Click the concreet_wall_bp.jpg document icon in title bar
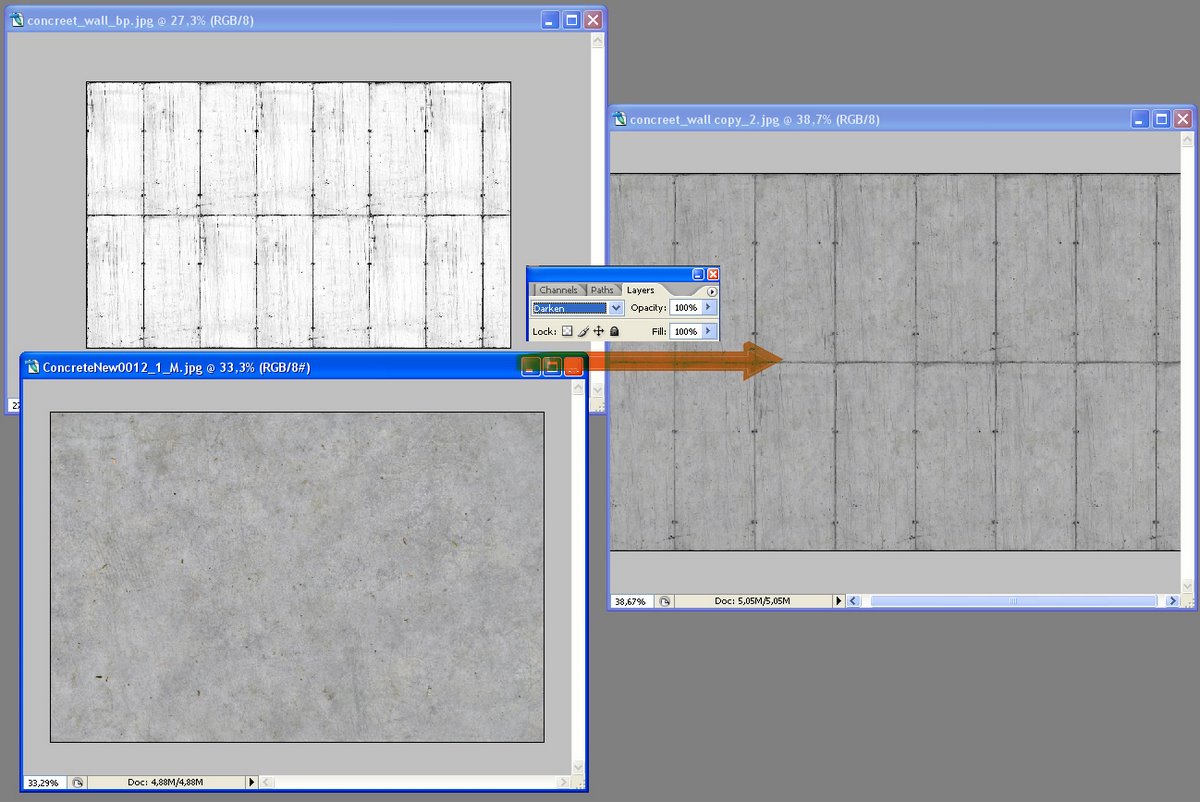This screenshot has width=1200, height=802. click(17, 20)
